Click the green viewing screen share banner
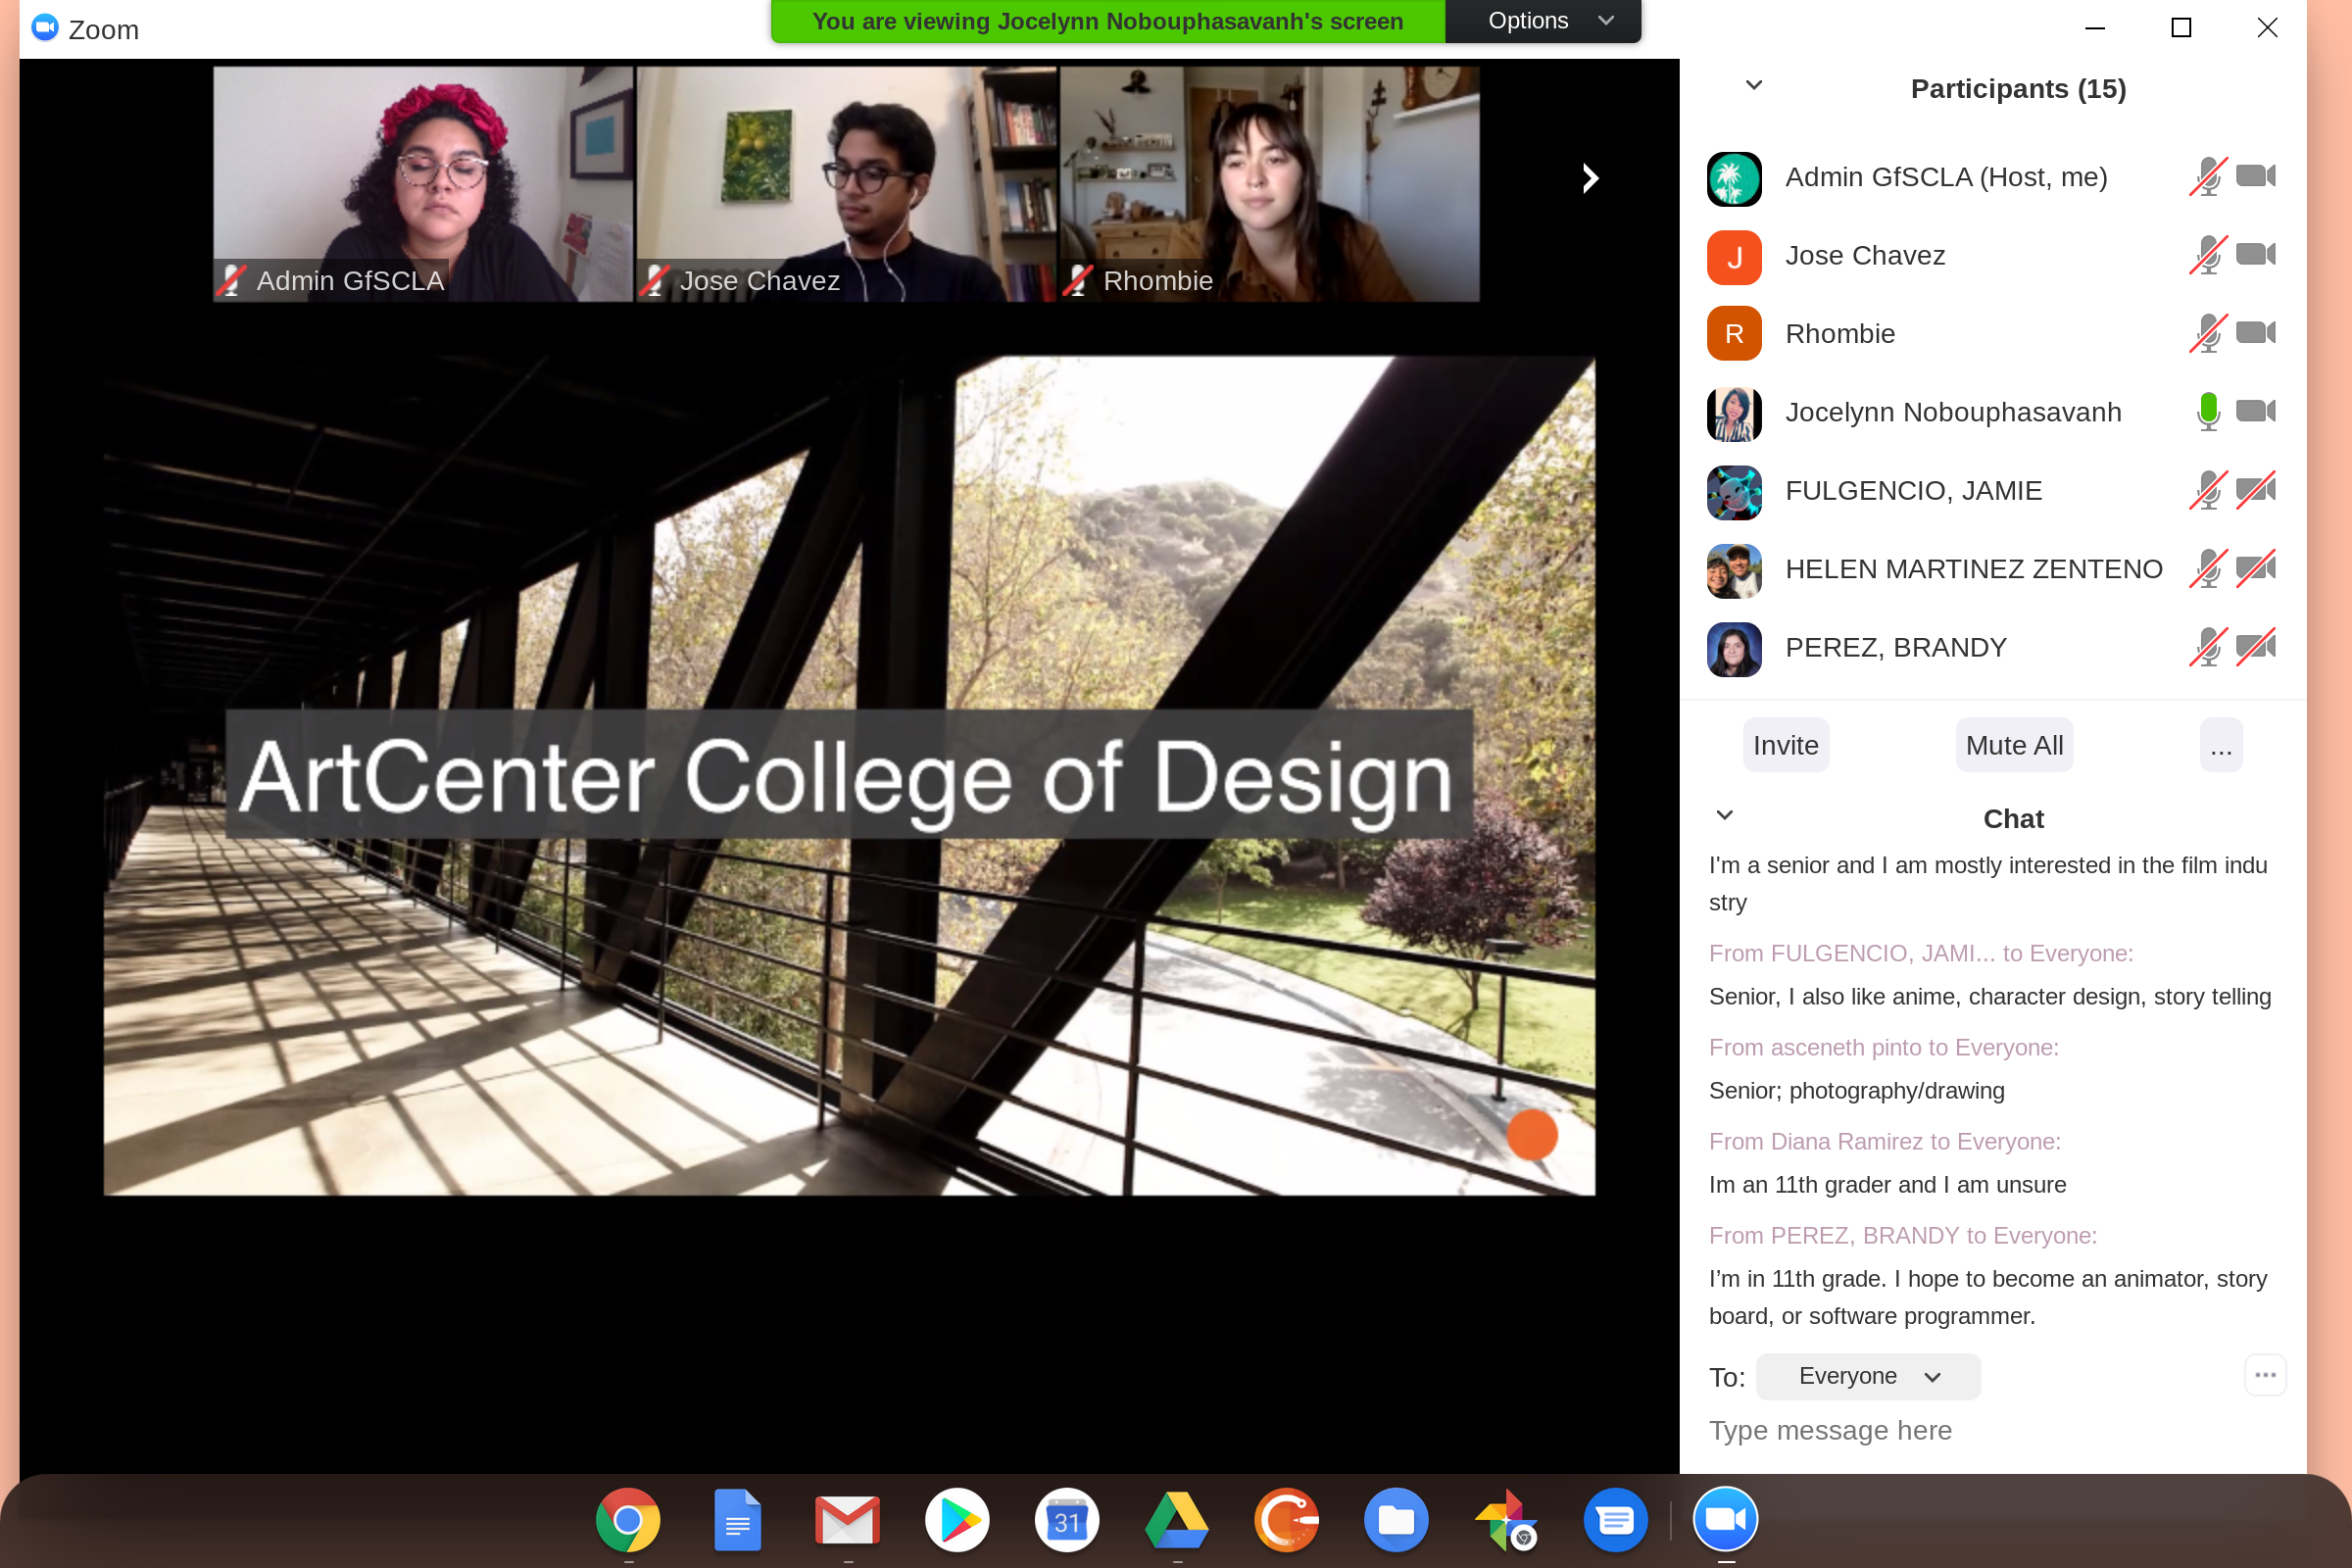 point(1108,21)
